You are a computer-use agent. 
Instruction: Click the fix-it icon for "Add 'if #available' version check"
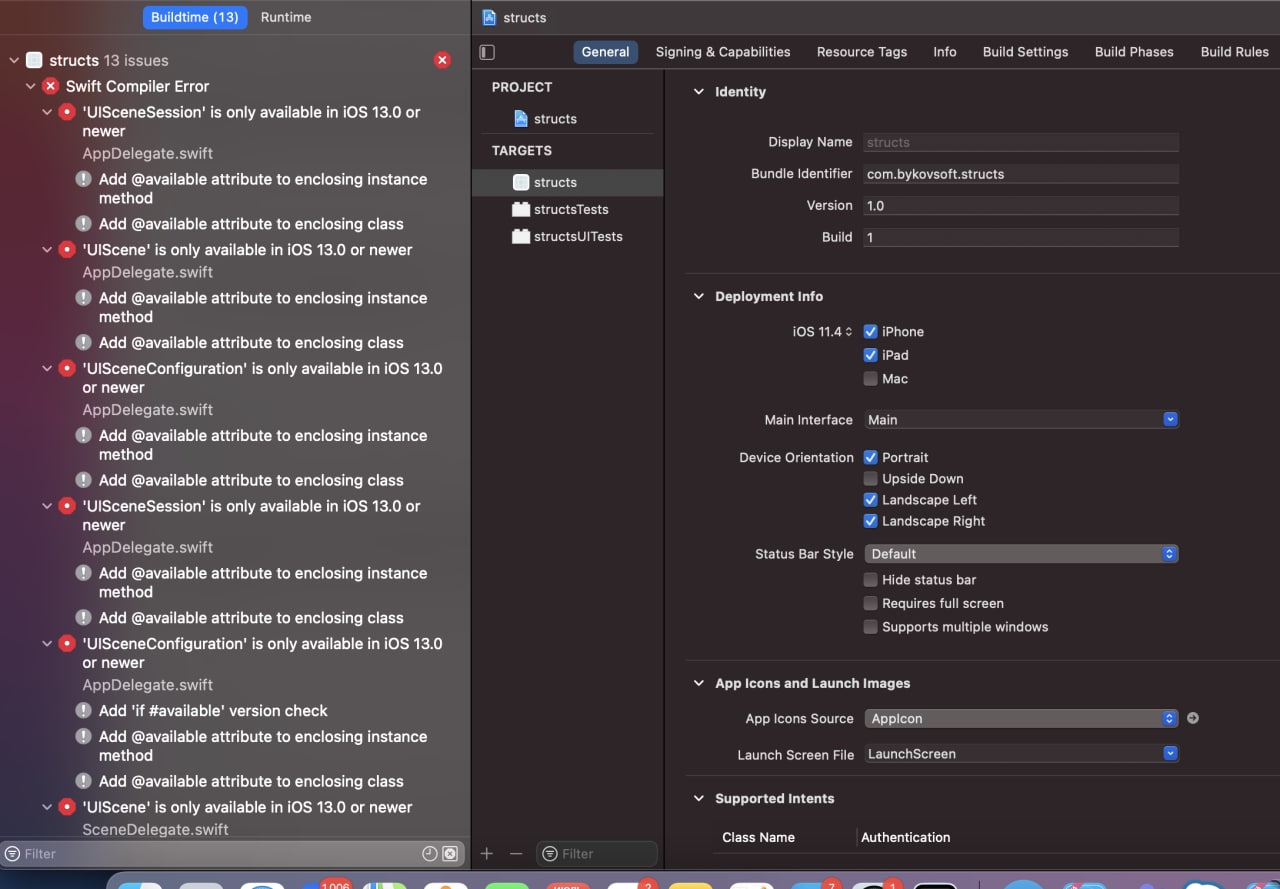[84, 710]
